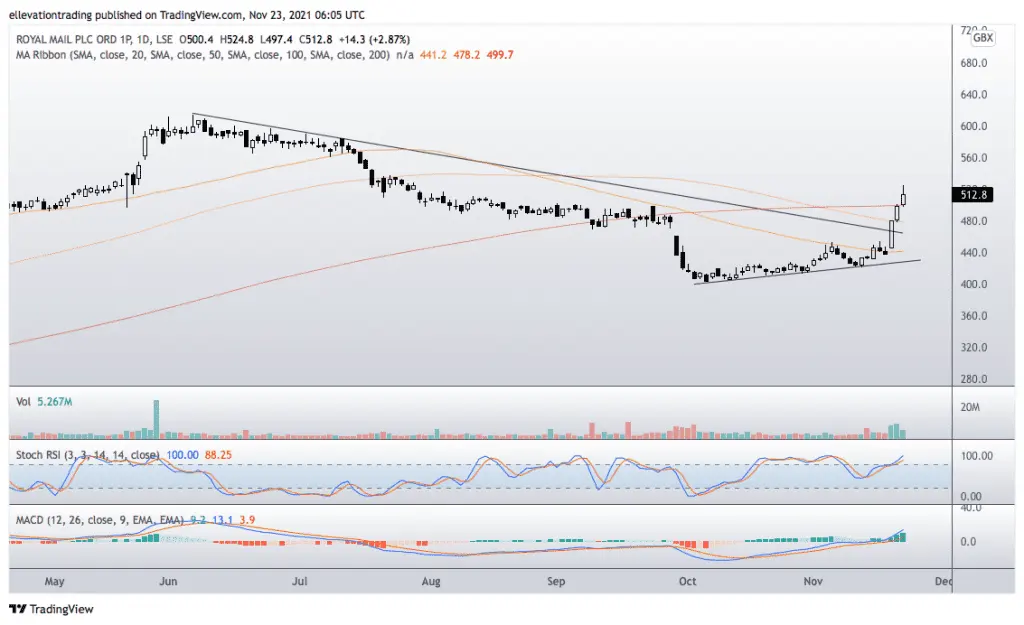Click the published-by ellevationtrading header text
The width and height of the screenshot is (1024, 625).
187,14
